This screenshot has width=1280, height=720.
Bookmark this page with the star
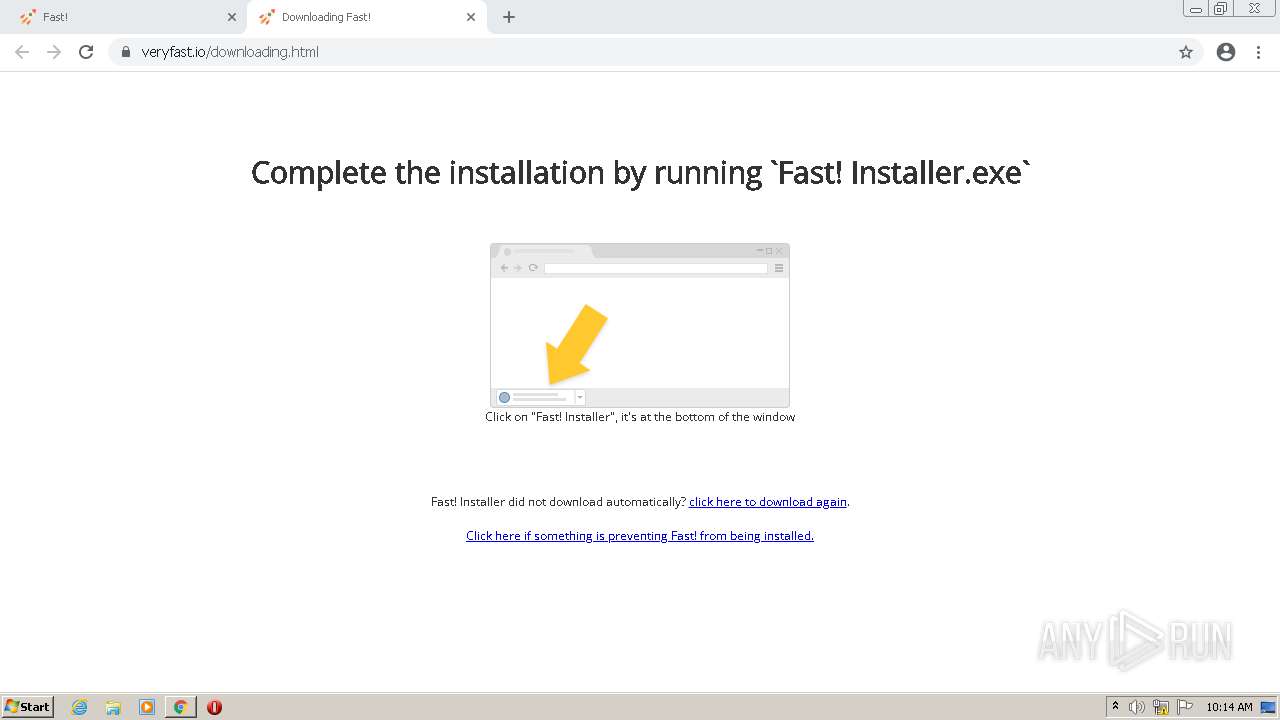click(x=1186, y=52)
